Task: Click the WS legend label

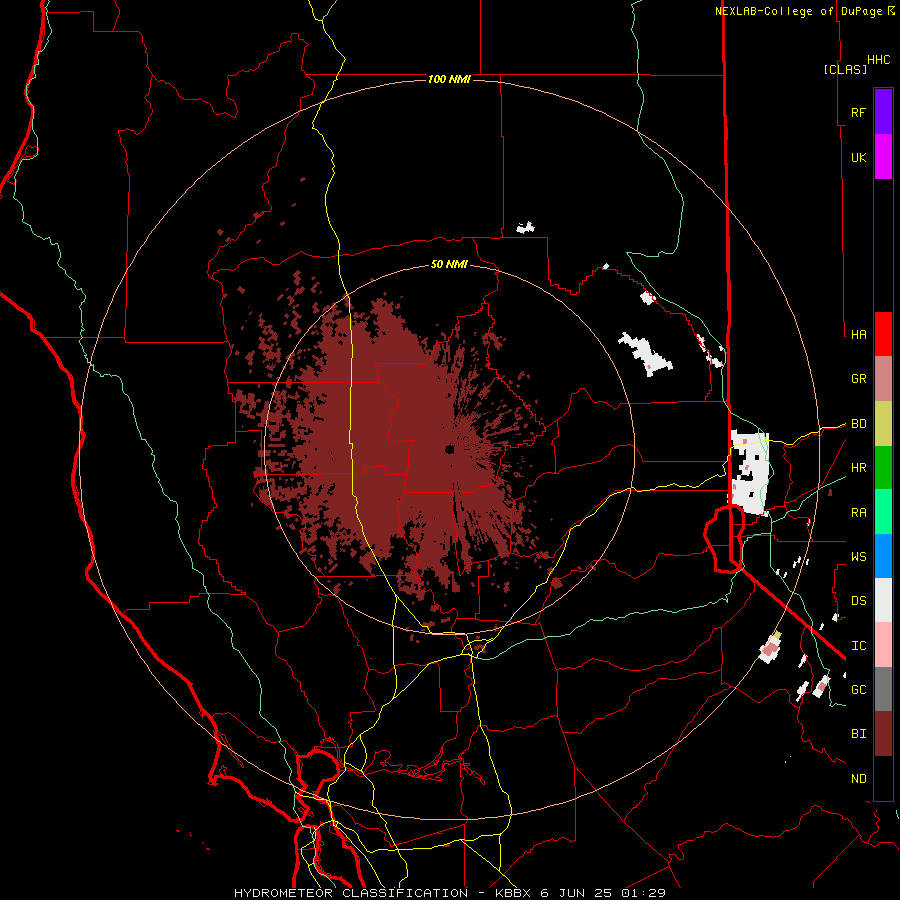Action: (859, 557)
